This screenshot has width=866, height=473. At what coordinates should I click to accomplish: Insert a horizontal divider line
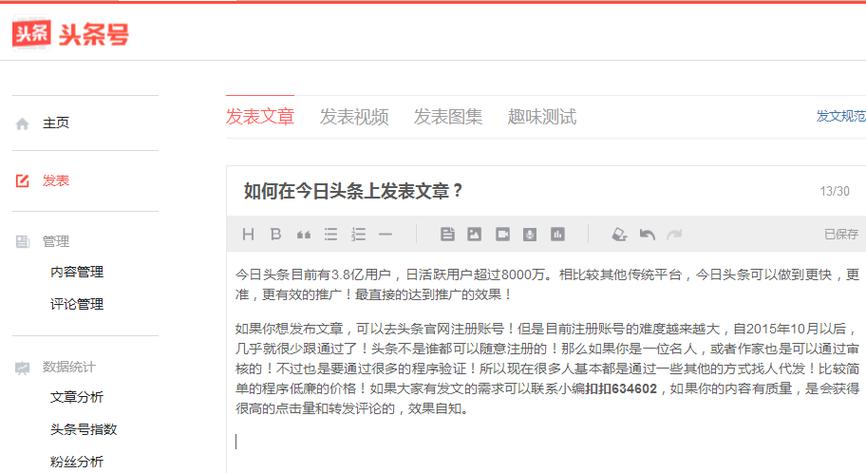[x=386, y=234]
